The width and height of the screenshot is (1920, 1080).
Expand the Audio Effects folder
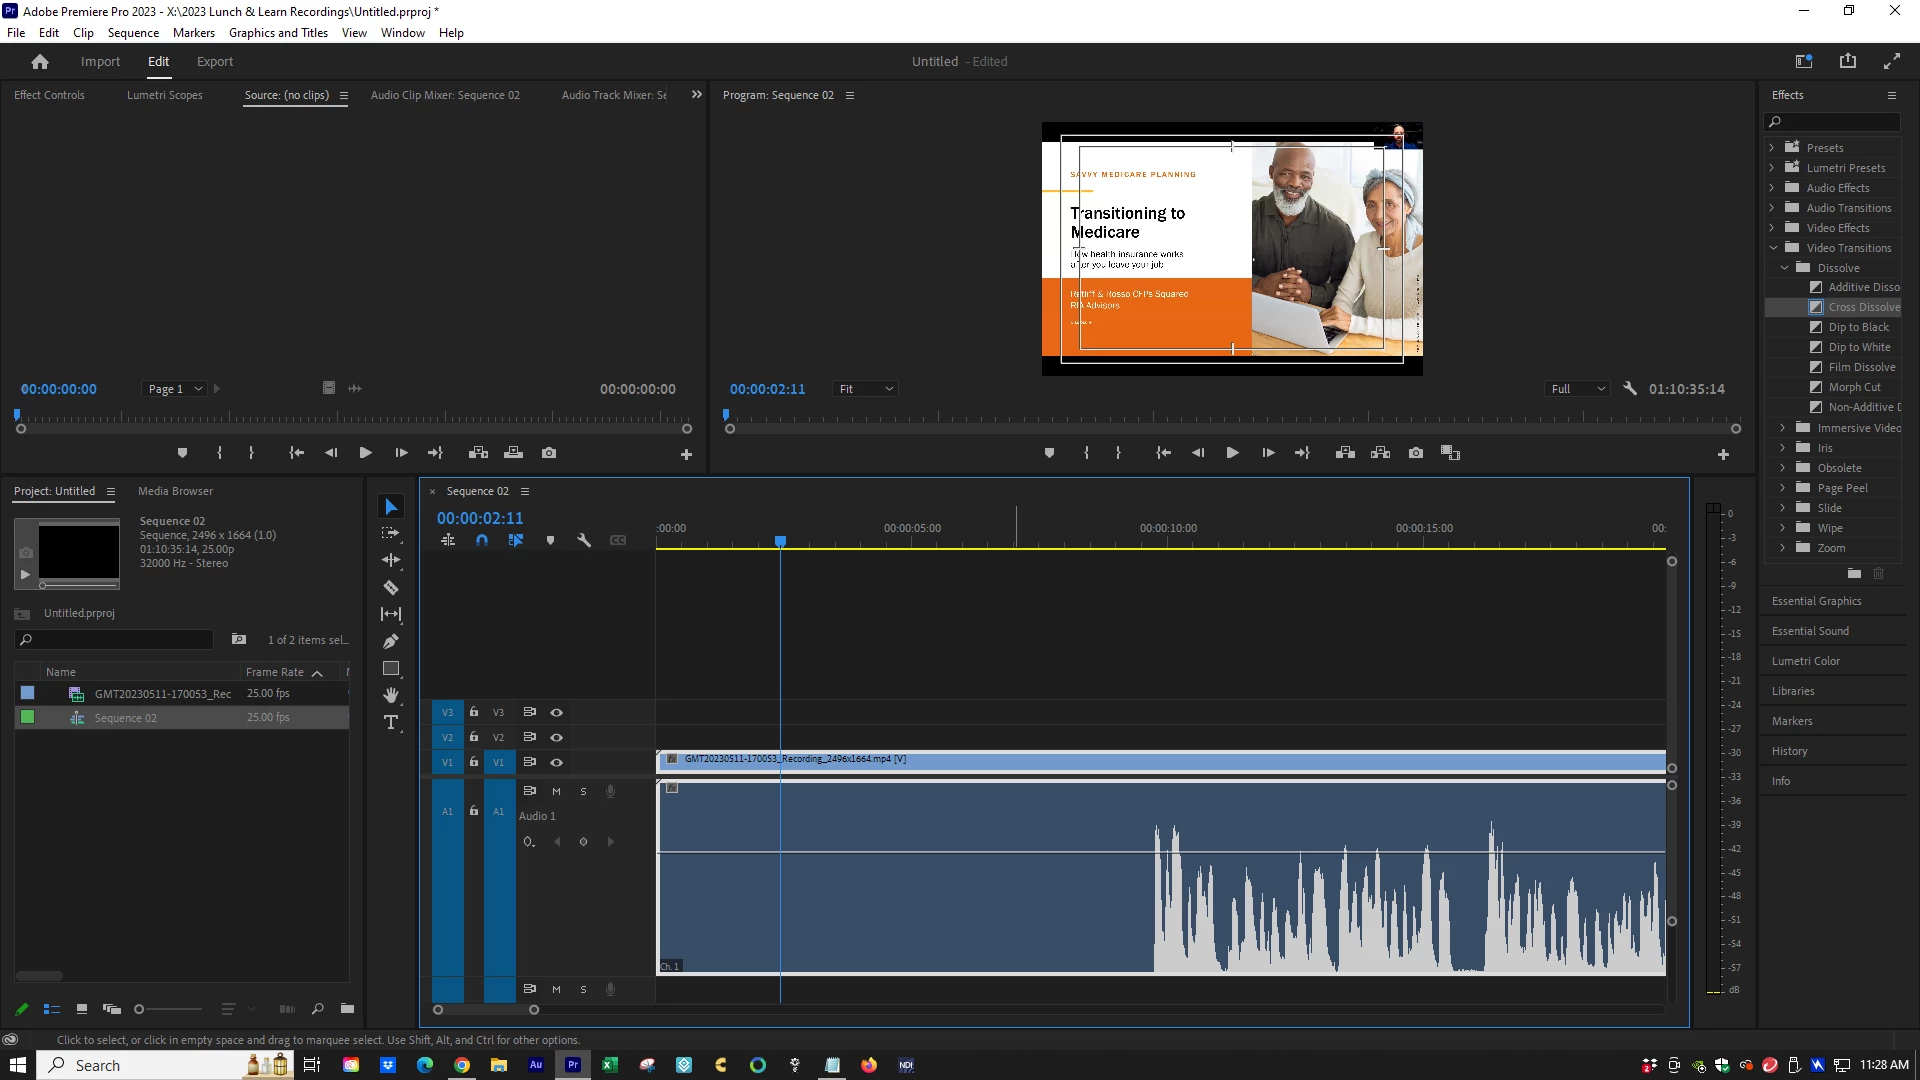[1772, 188]
